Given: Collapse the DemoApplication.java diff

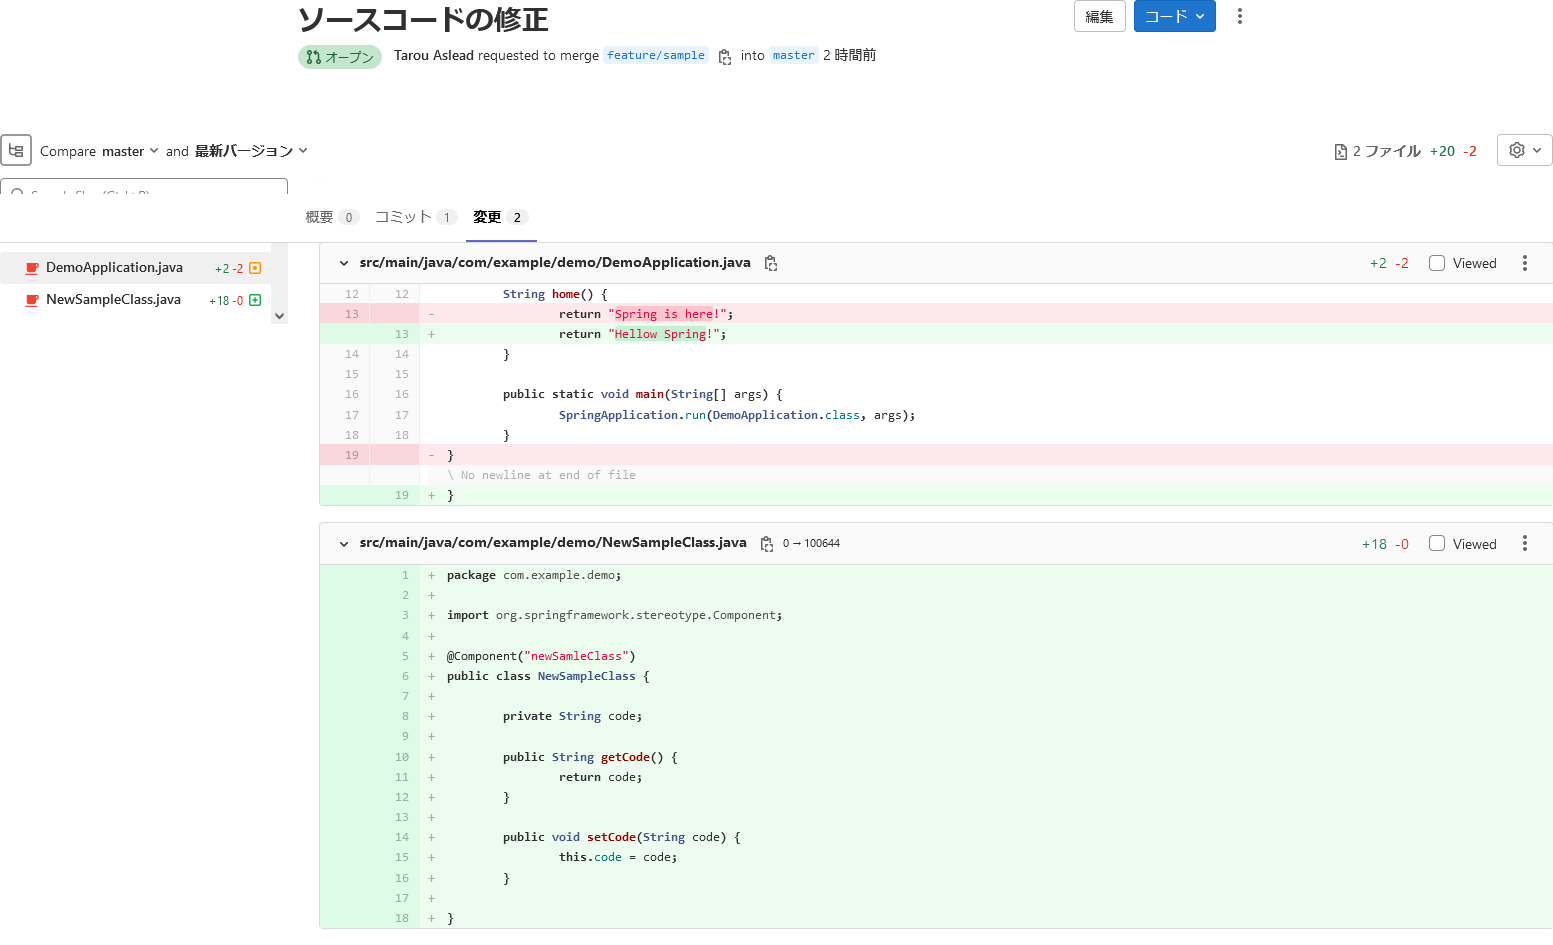Looking at the screenshot, I should [x=344, y=263].
